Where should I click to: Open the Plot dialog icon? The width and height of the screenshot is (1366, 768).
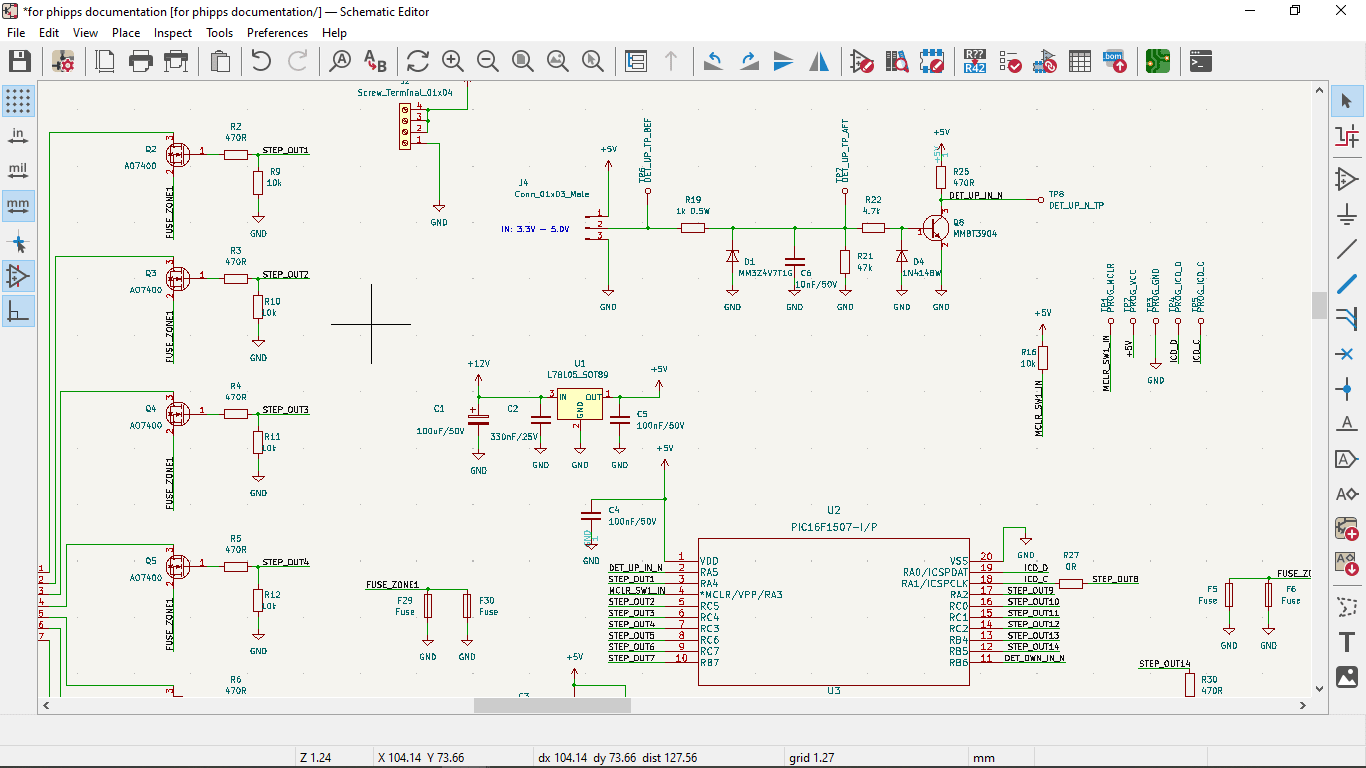177,61
